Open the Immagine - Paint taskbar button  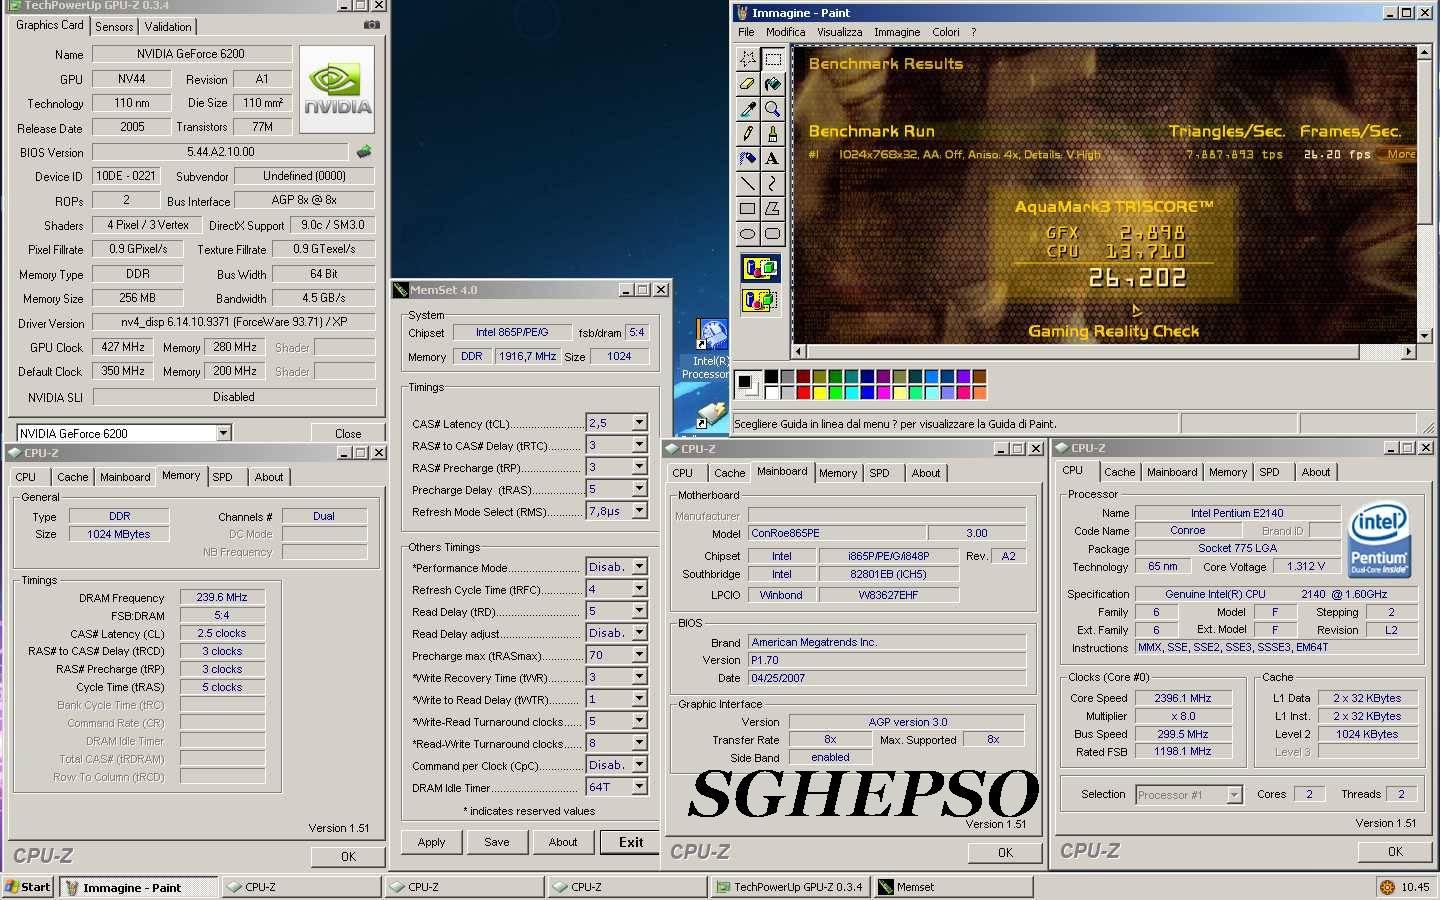(138, 887)
